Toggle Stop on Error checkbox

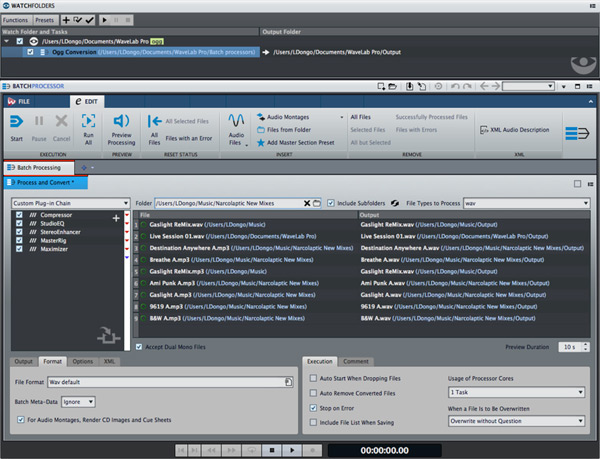[313, 408]
